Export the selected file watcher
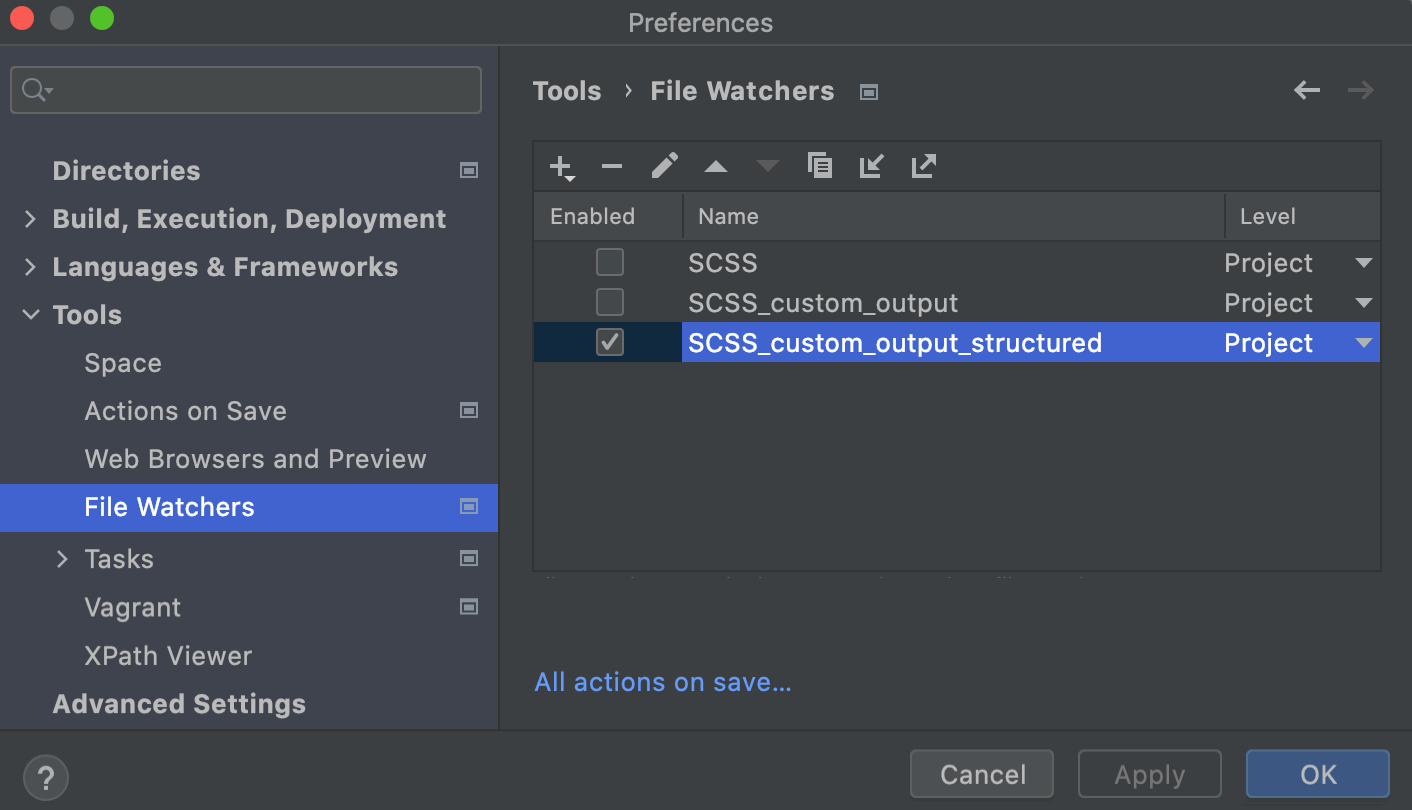1412x810 pixels. [x=922, y=166]
